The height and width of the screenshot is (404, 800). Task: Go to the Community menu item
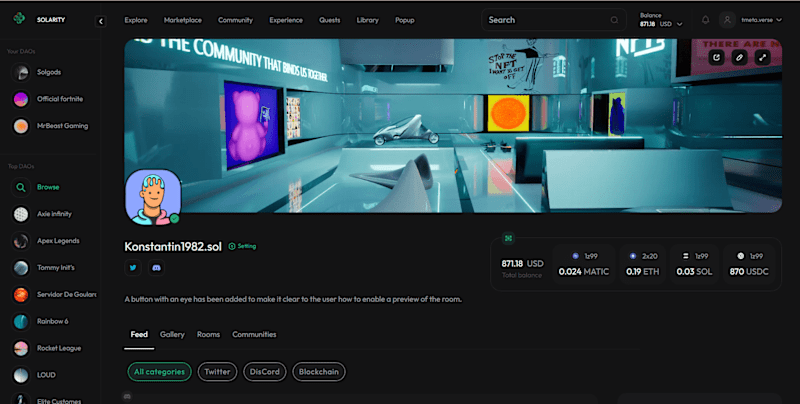(235, 20)
